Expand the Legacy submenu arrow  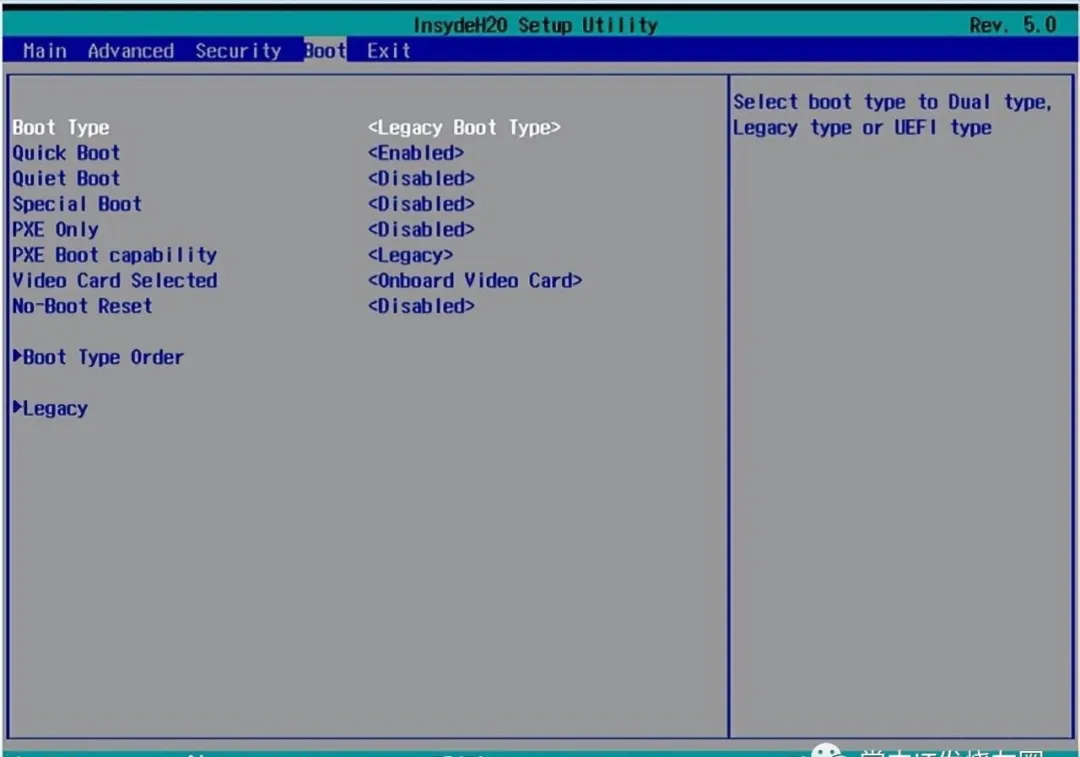pos(18,408)
